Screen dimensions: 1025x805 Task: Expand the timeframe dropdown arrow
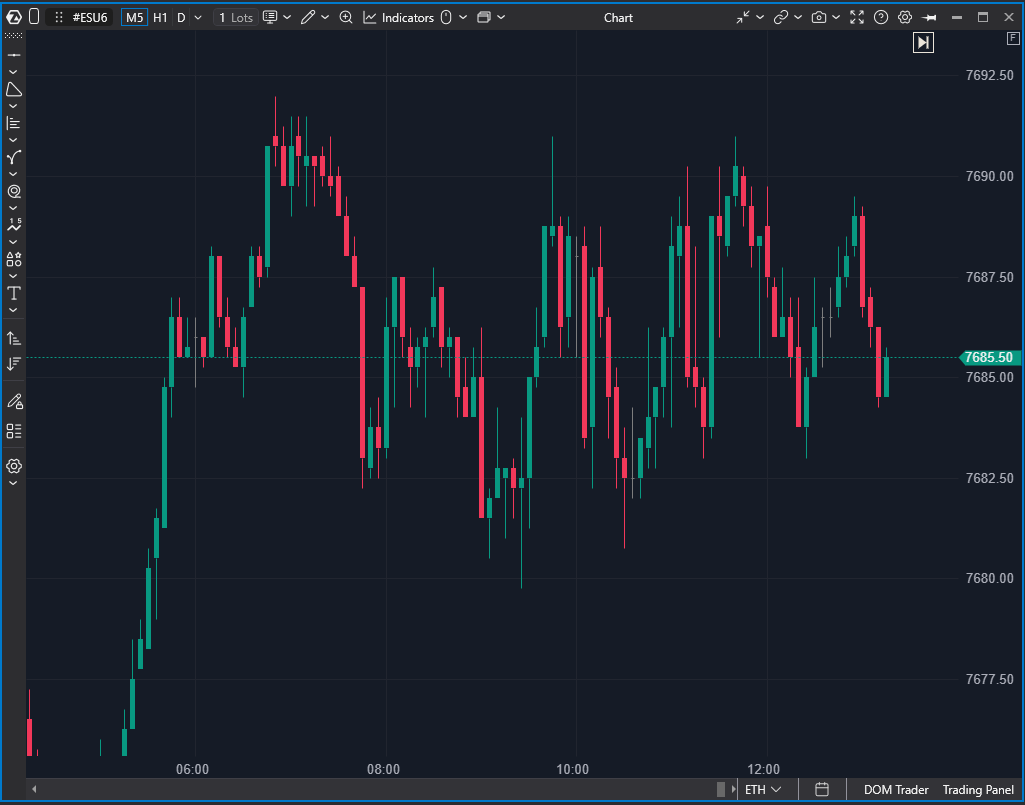pos(198,18)
